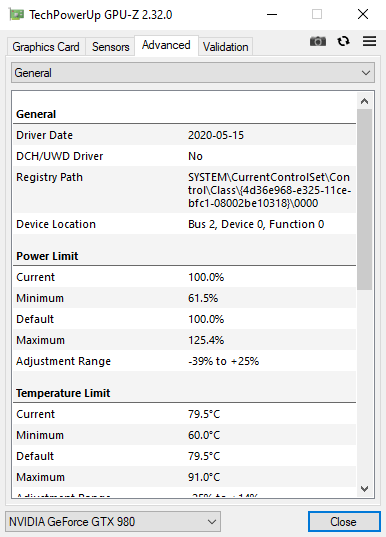Open the NVIDIA GeForce GTX 980 selector
The height and width of the screenshot is (537, 386).
[113, 522]
